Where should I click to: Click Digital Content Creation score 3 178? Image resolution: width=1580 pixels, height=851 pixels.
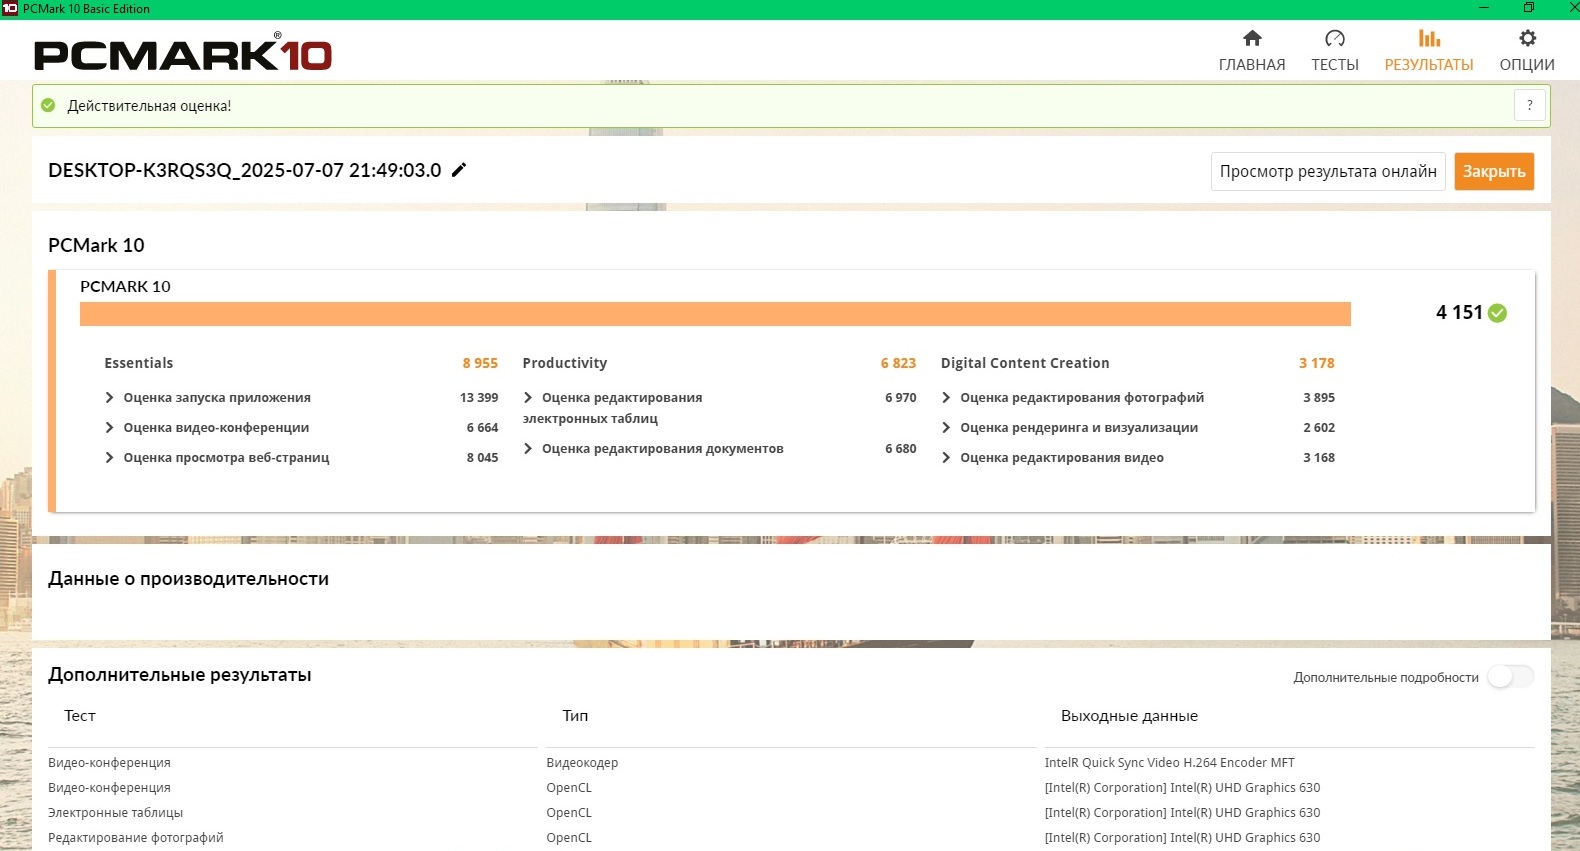pyautogui.click(x=1317, y=363)
